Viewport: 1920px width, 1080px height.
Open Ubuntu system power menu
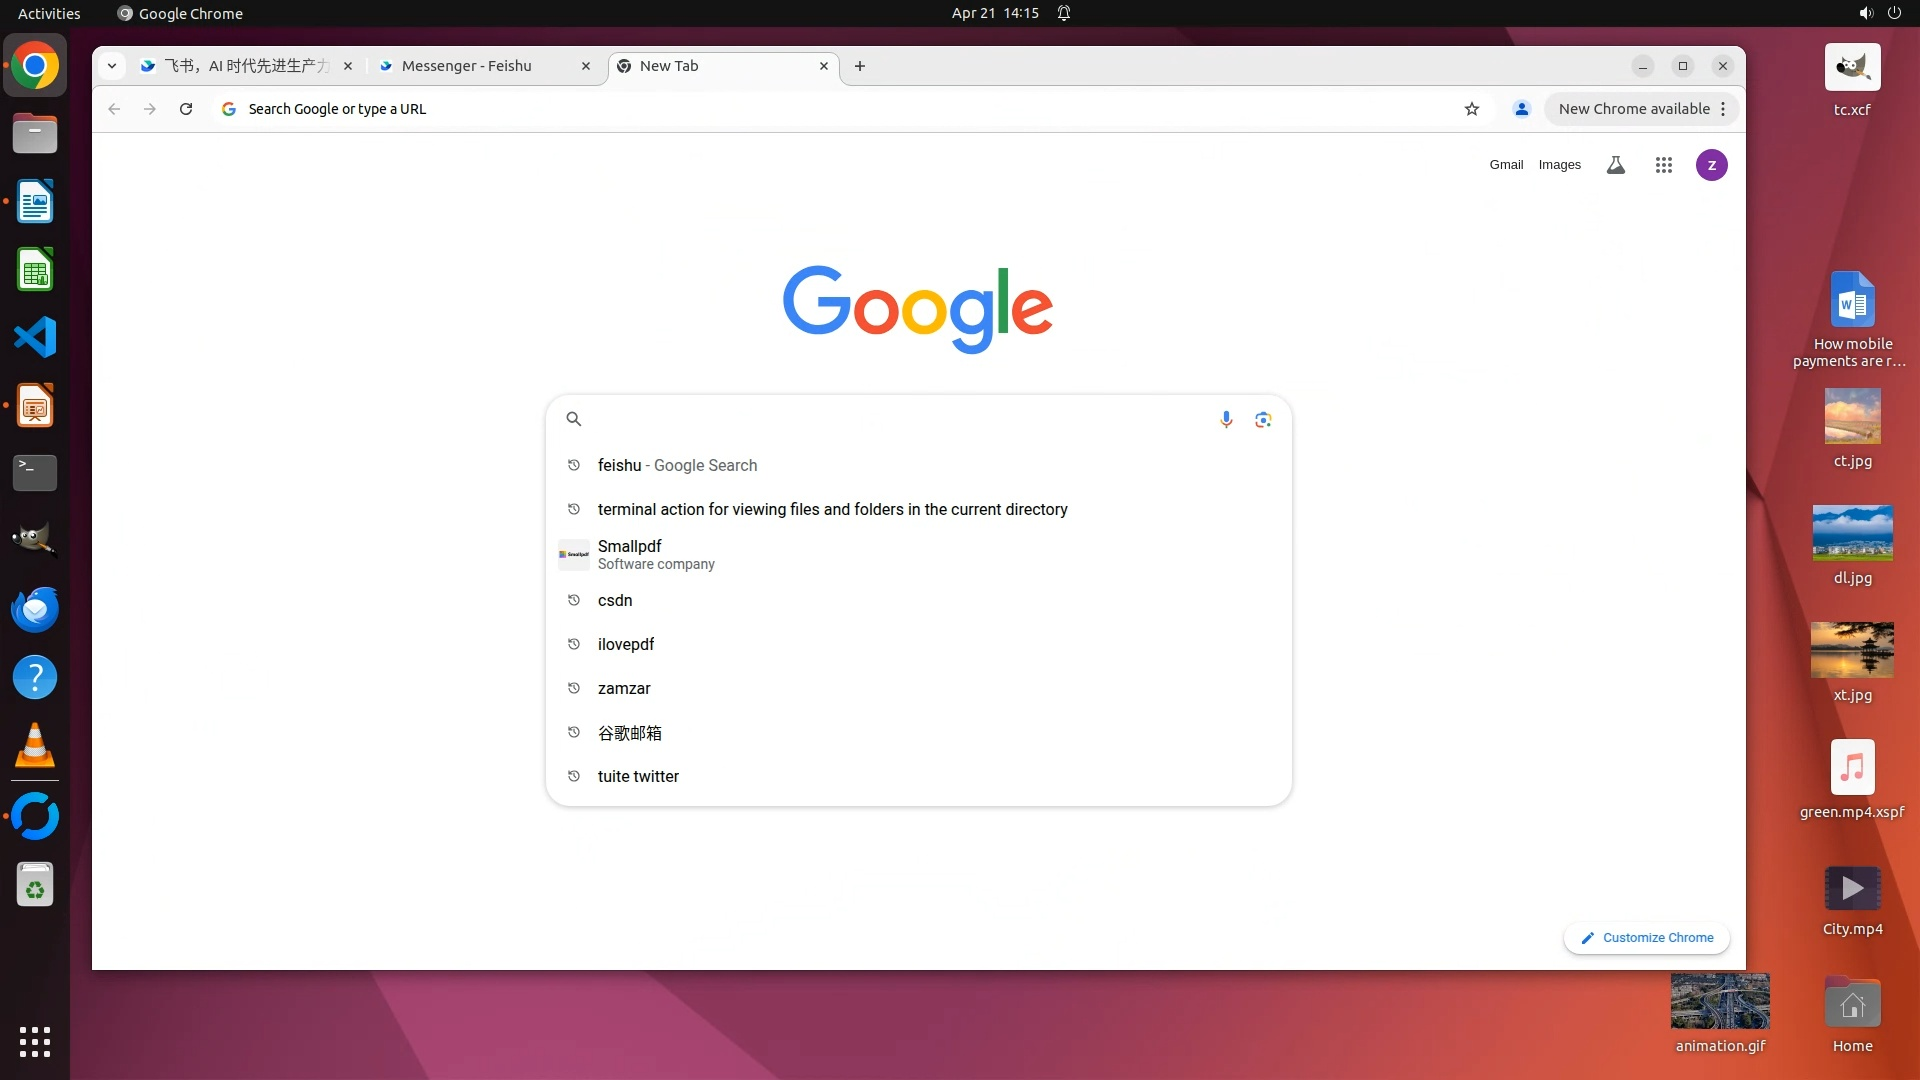(1894, 13)
